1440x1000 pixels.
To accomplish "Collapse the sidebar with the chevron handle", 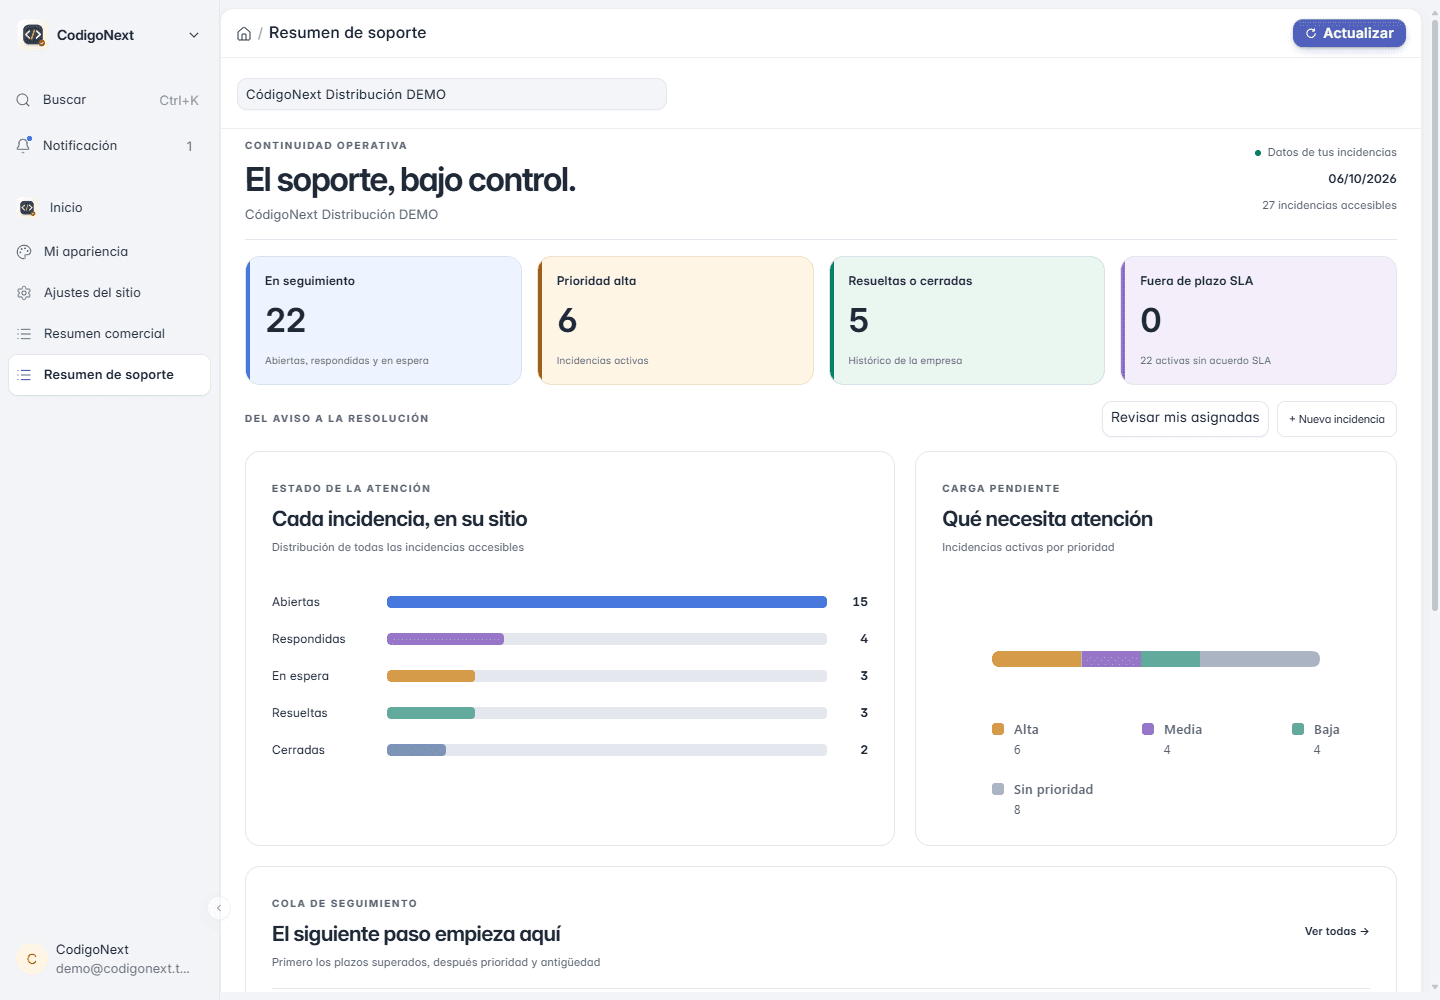I will 219,908.
